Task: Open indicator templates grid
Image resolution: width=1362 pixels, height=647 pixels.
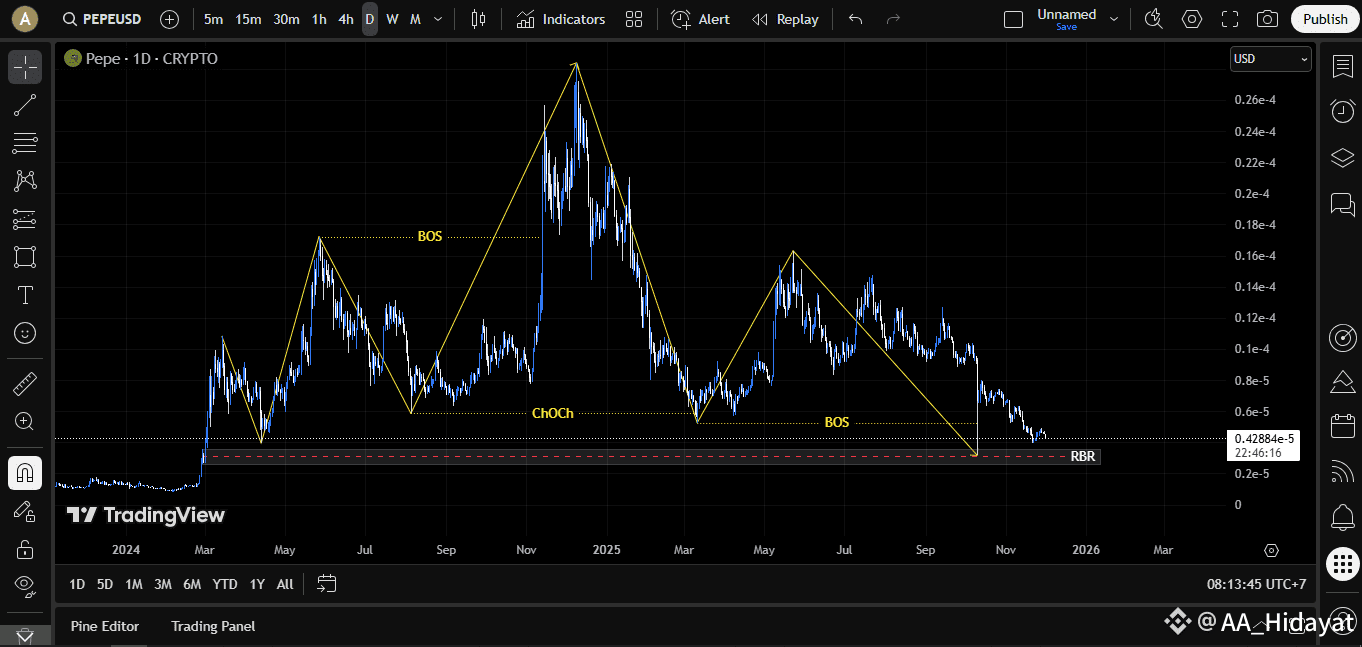Action: (x=634, y=19)
